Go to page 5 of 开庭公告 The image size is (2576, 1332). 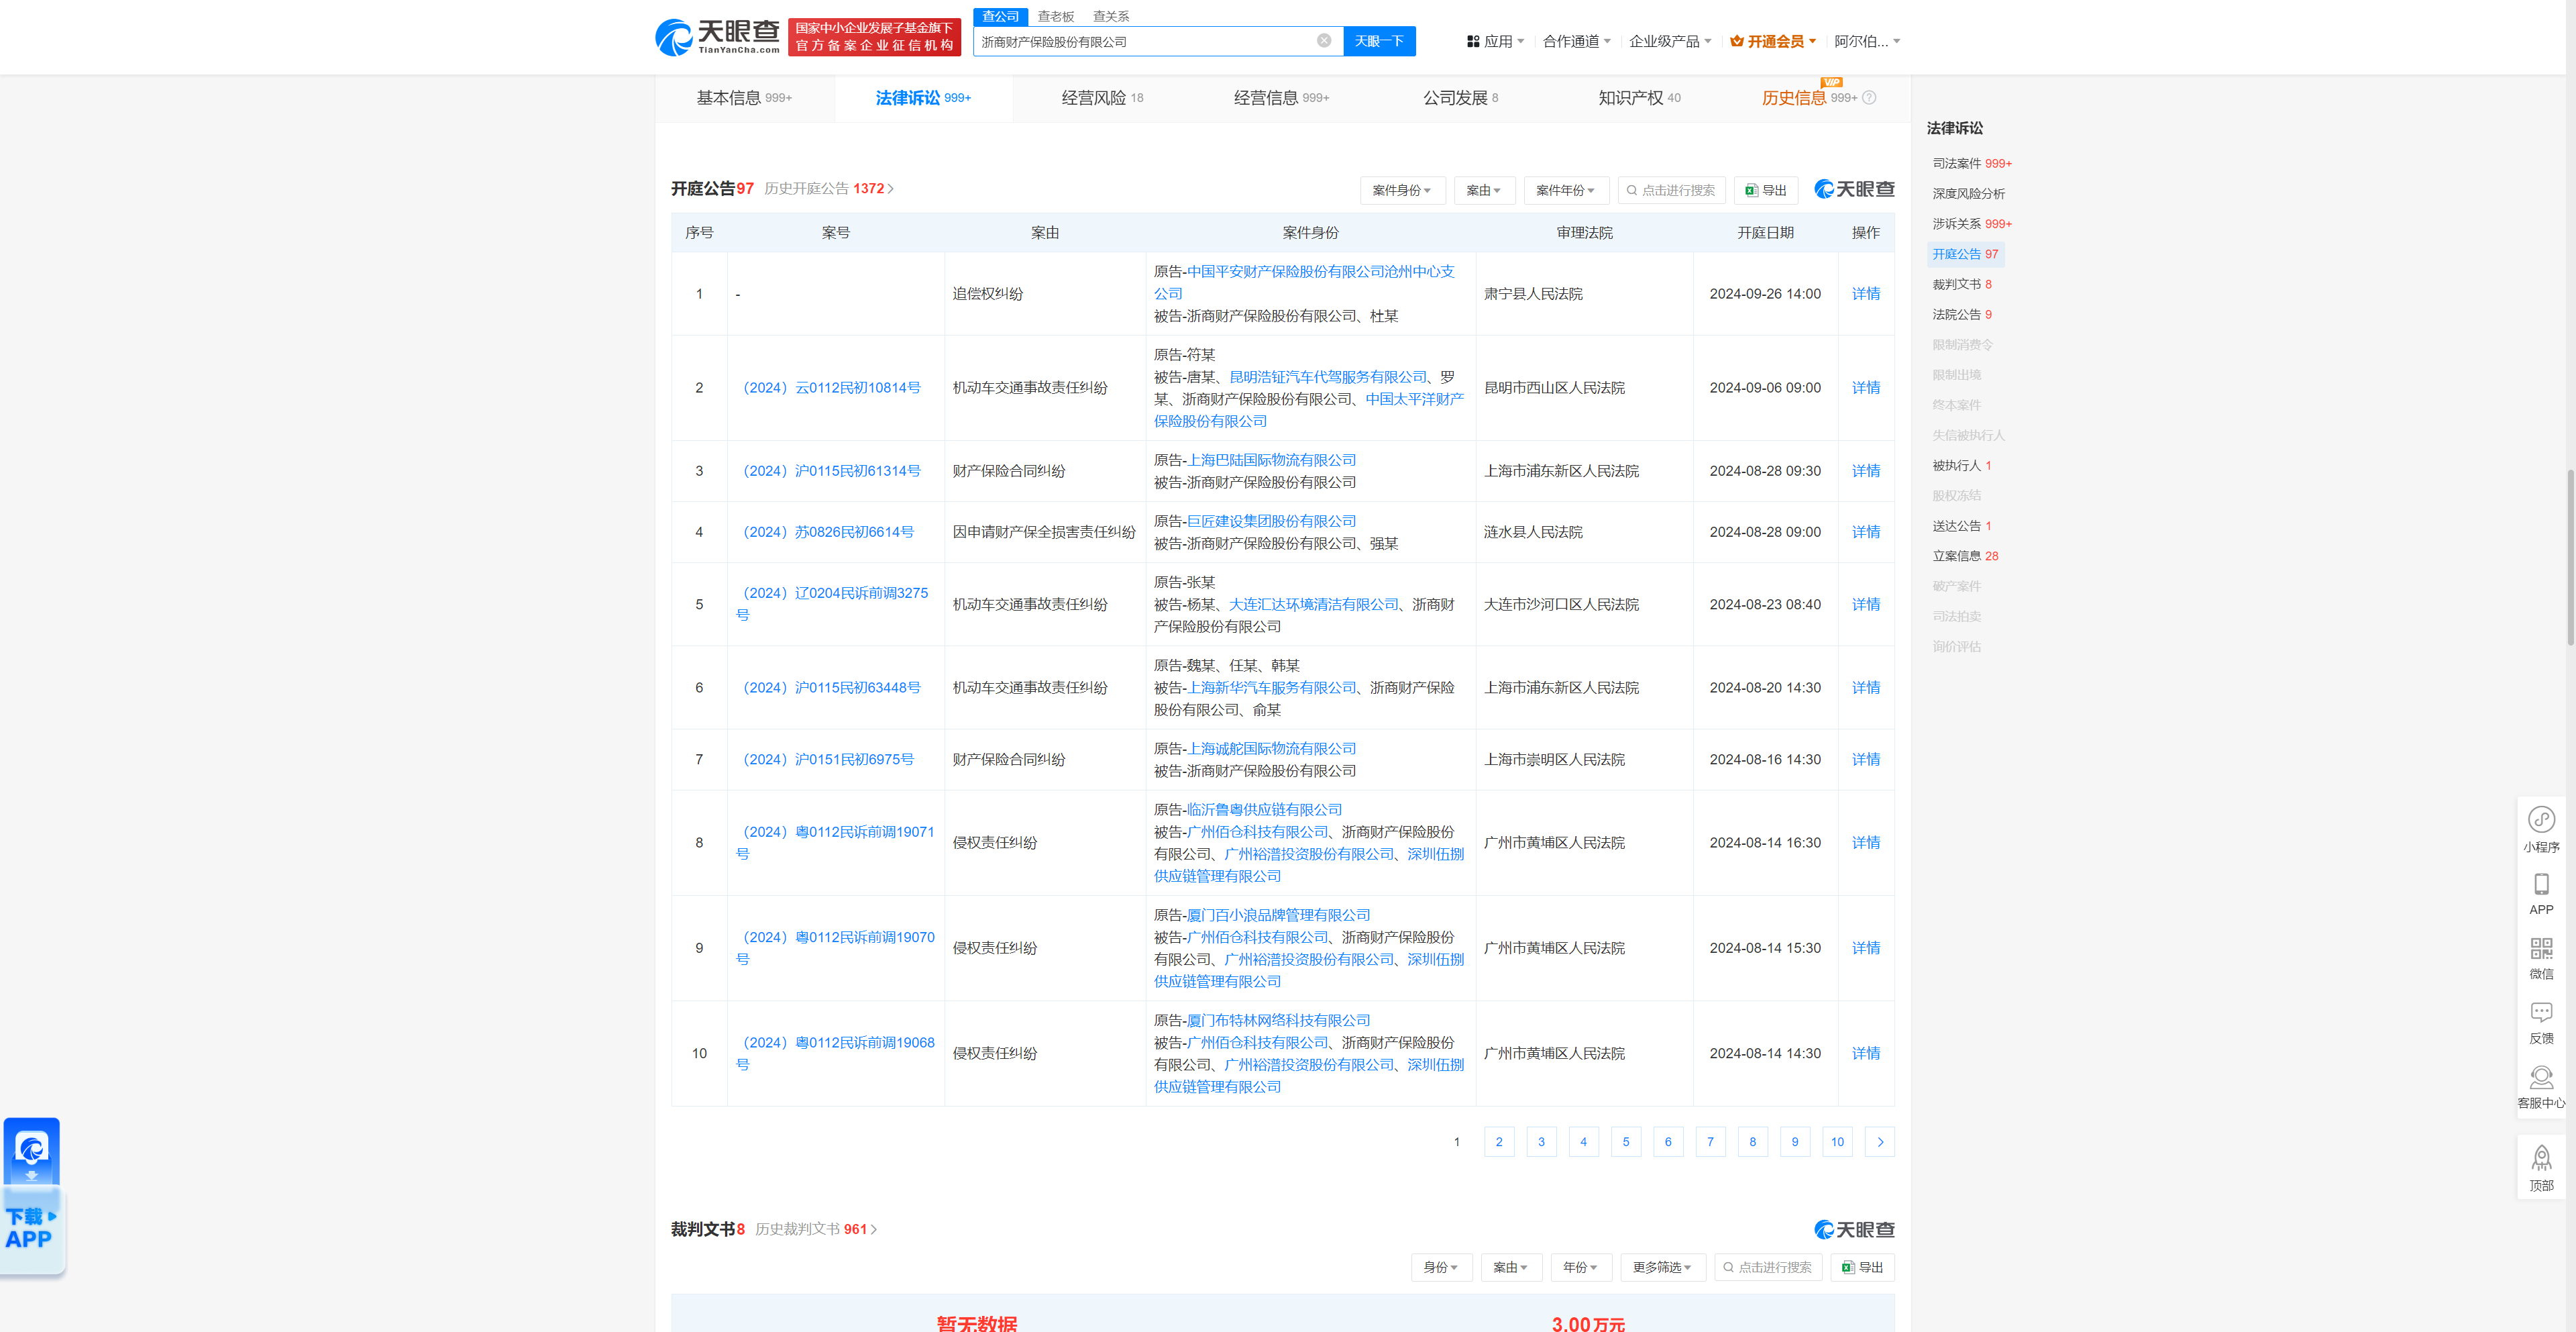[x=1626, y=1142]
